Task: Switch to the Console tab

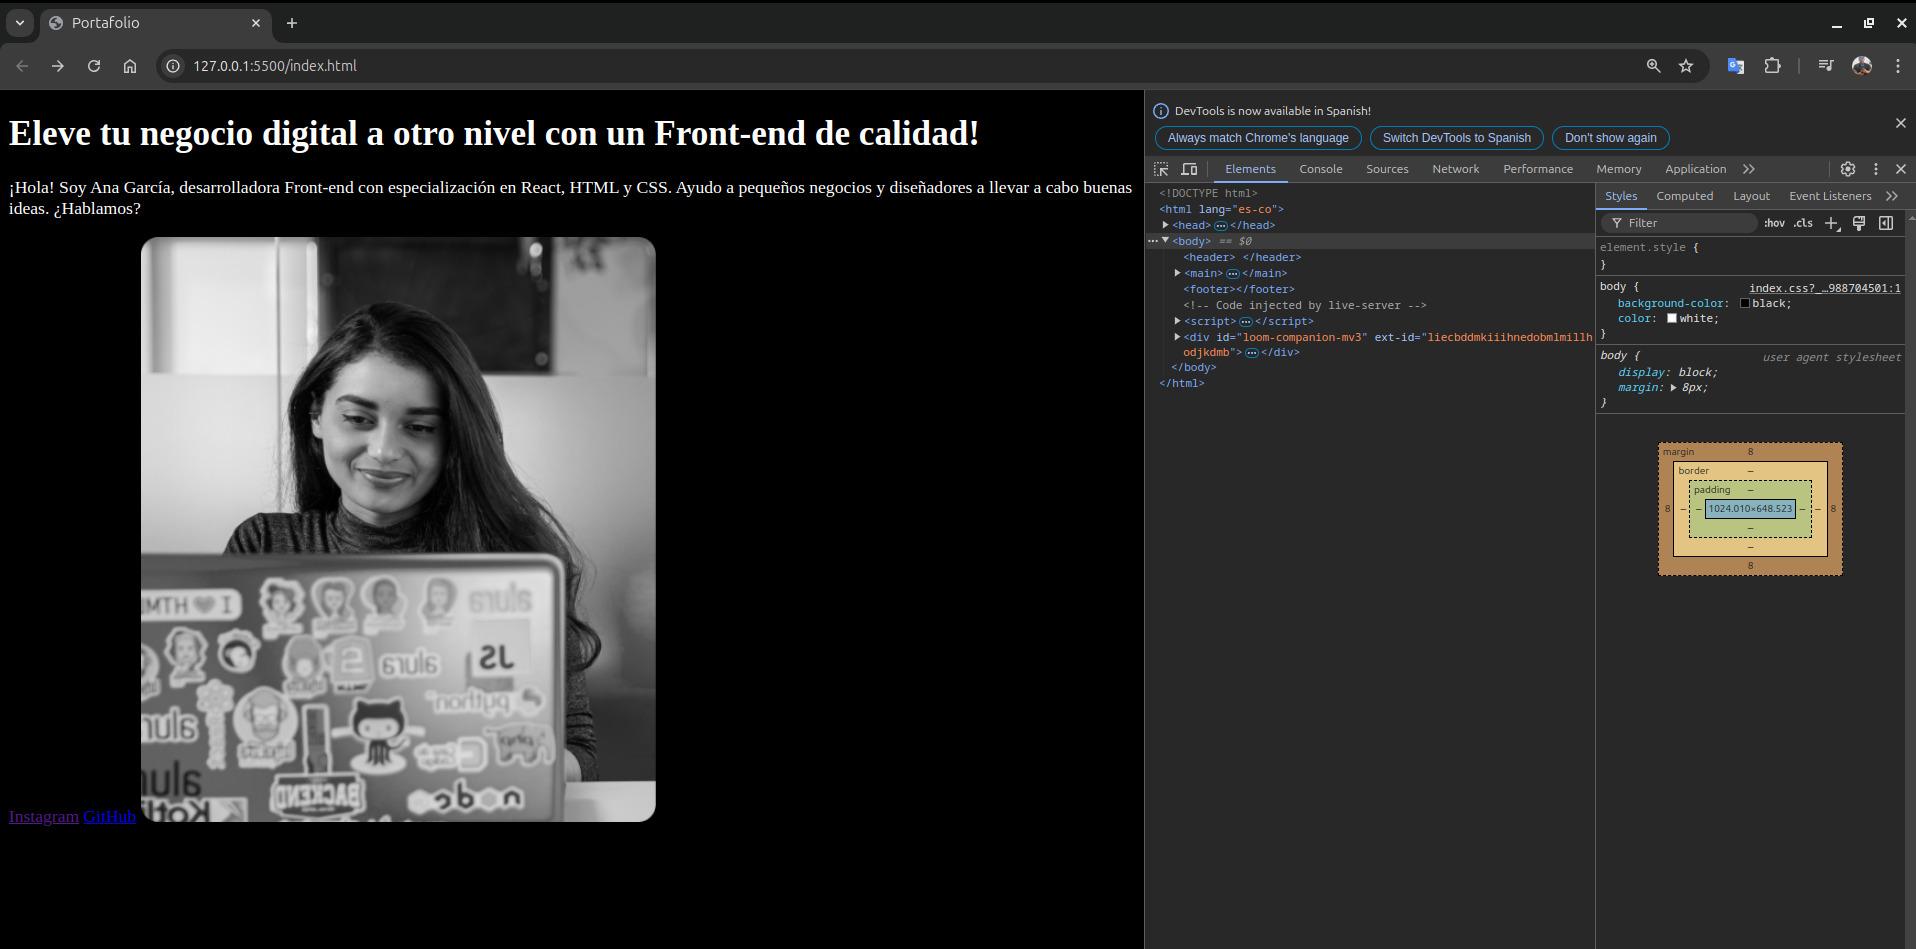Action: (x=1321, y=169)
